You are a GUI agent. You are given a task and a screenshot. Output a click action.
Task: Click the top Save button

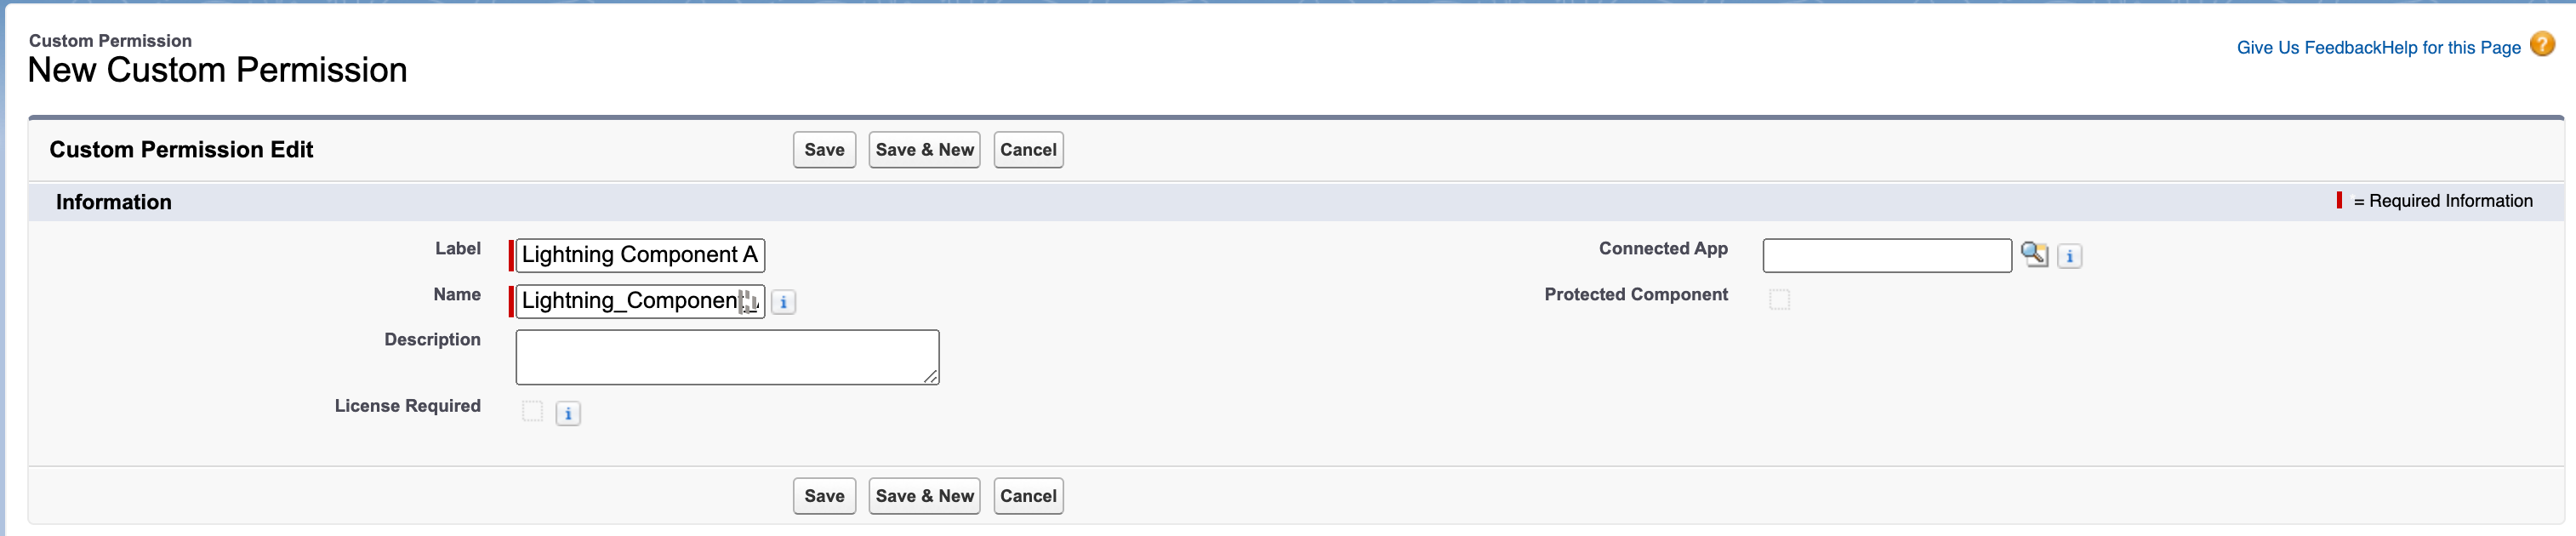point(824,150)
